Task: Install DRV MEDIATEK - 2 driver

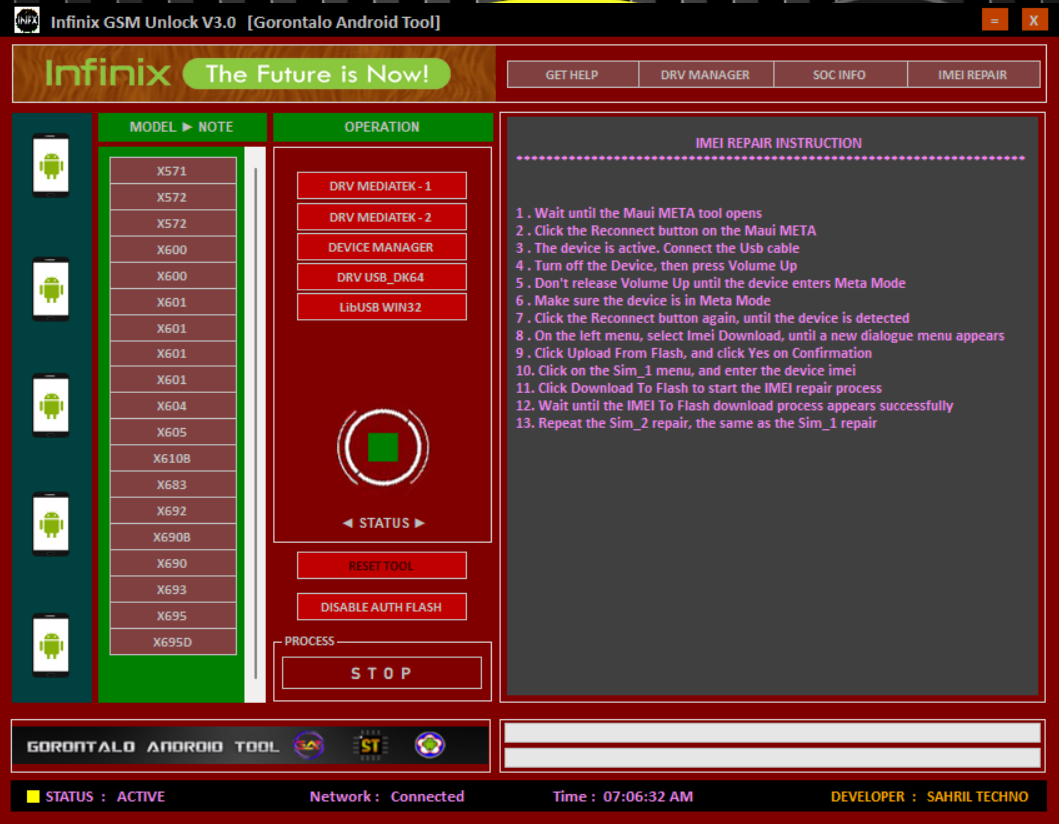Action: [x=382, y=217]
